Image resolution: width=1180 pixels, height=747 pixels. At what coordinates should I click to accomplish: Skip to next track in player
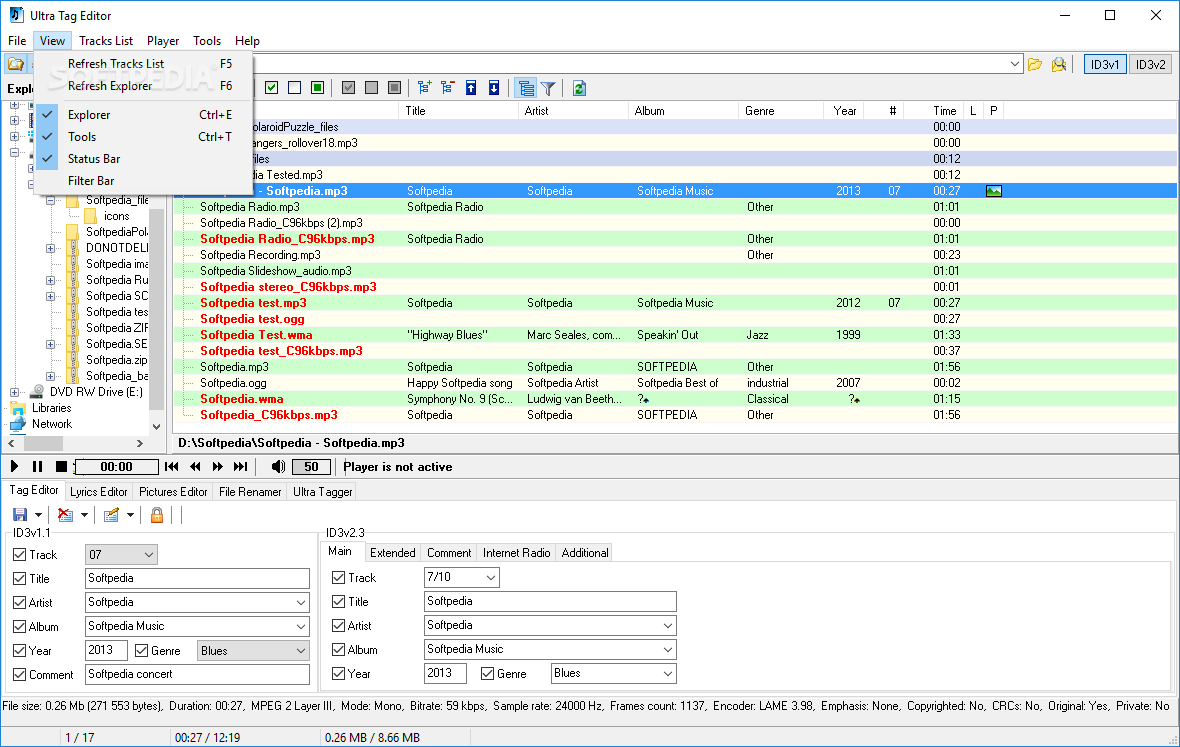(x=241, y=466)
